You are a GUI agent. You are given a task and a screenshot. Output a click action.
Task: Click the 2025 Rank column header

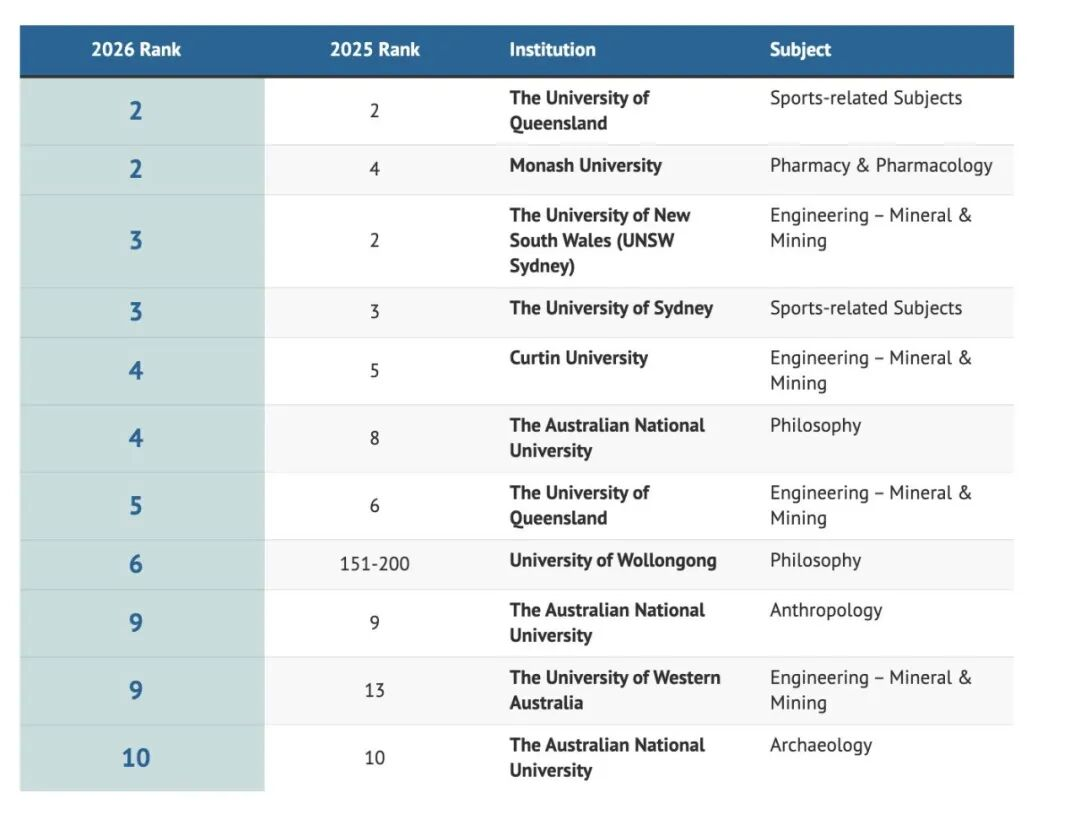click(x=374, y=49)
